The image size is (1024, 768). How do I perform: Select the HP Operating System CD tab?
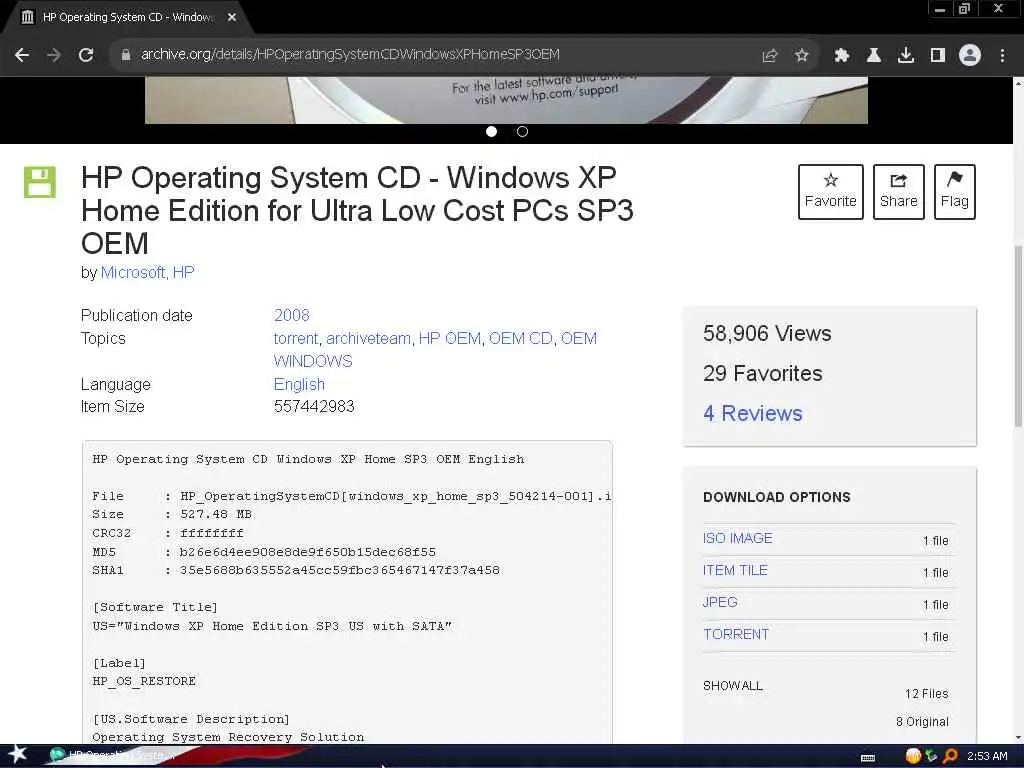[127, 18]
